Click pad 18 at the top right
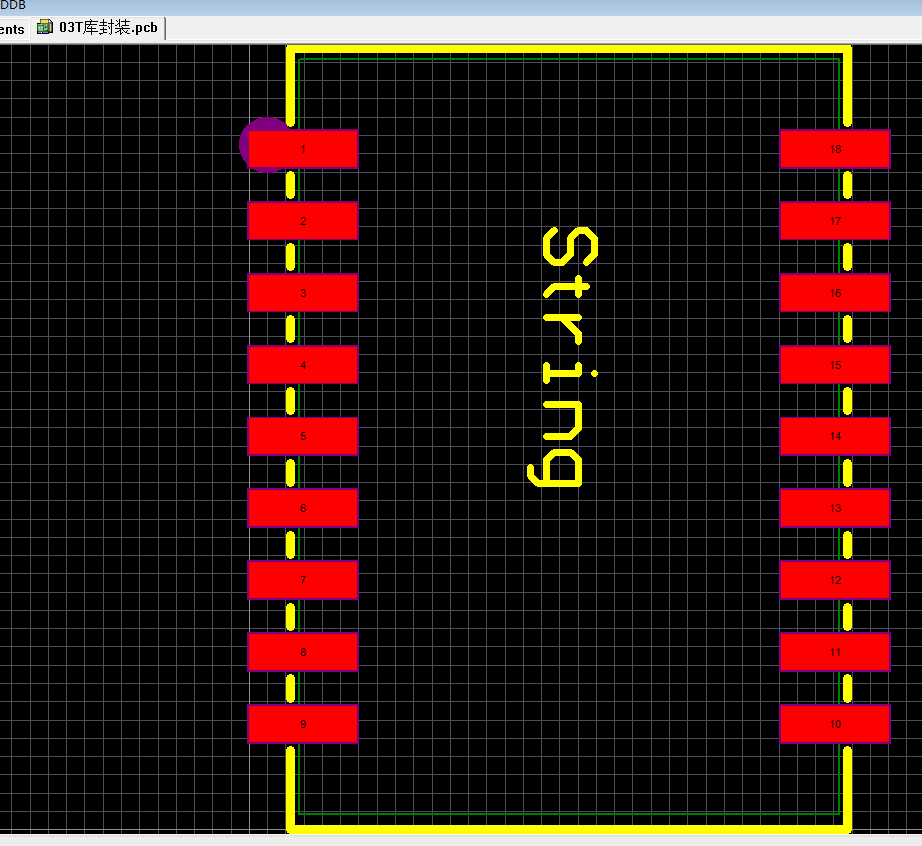The image size is (922, 846). 835,150
